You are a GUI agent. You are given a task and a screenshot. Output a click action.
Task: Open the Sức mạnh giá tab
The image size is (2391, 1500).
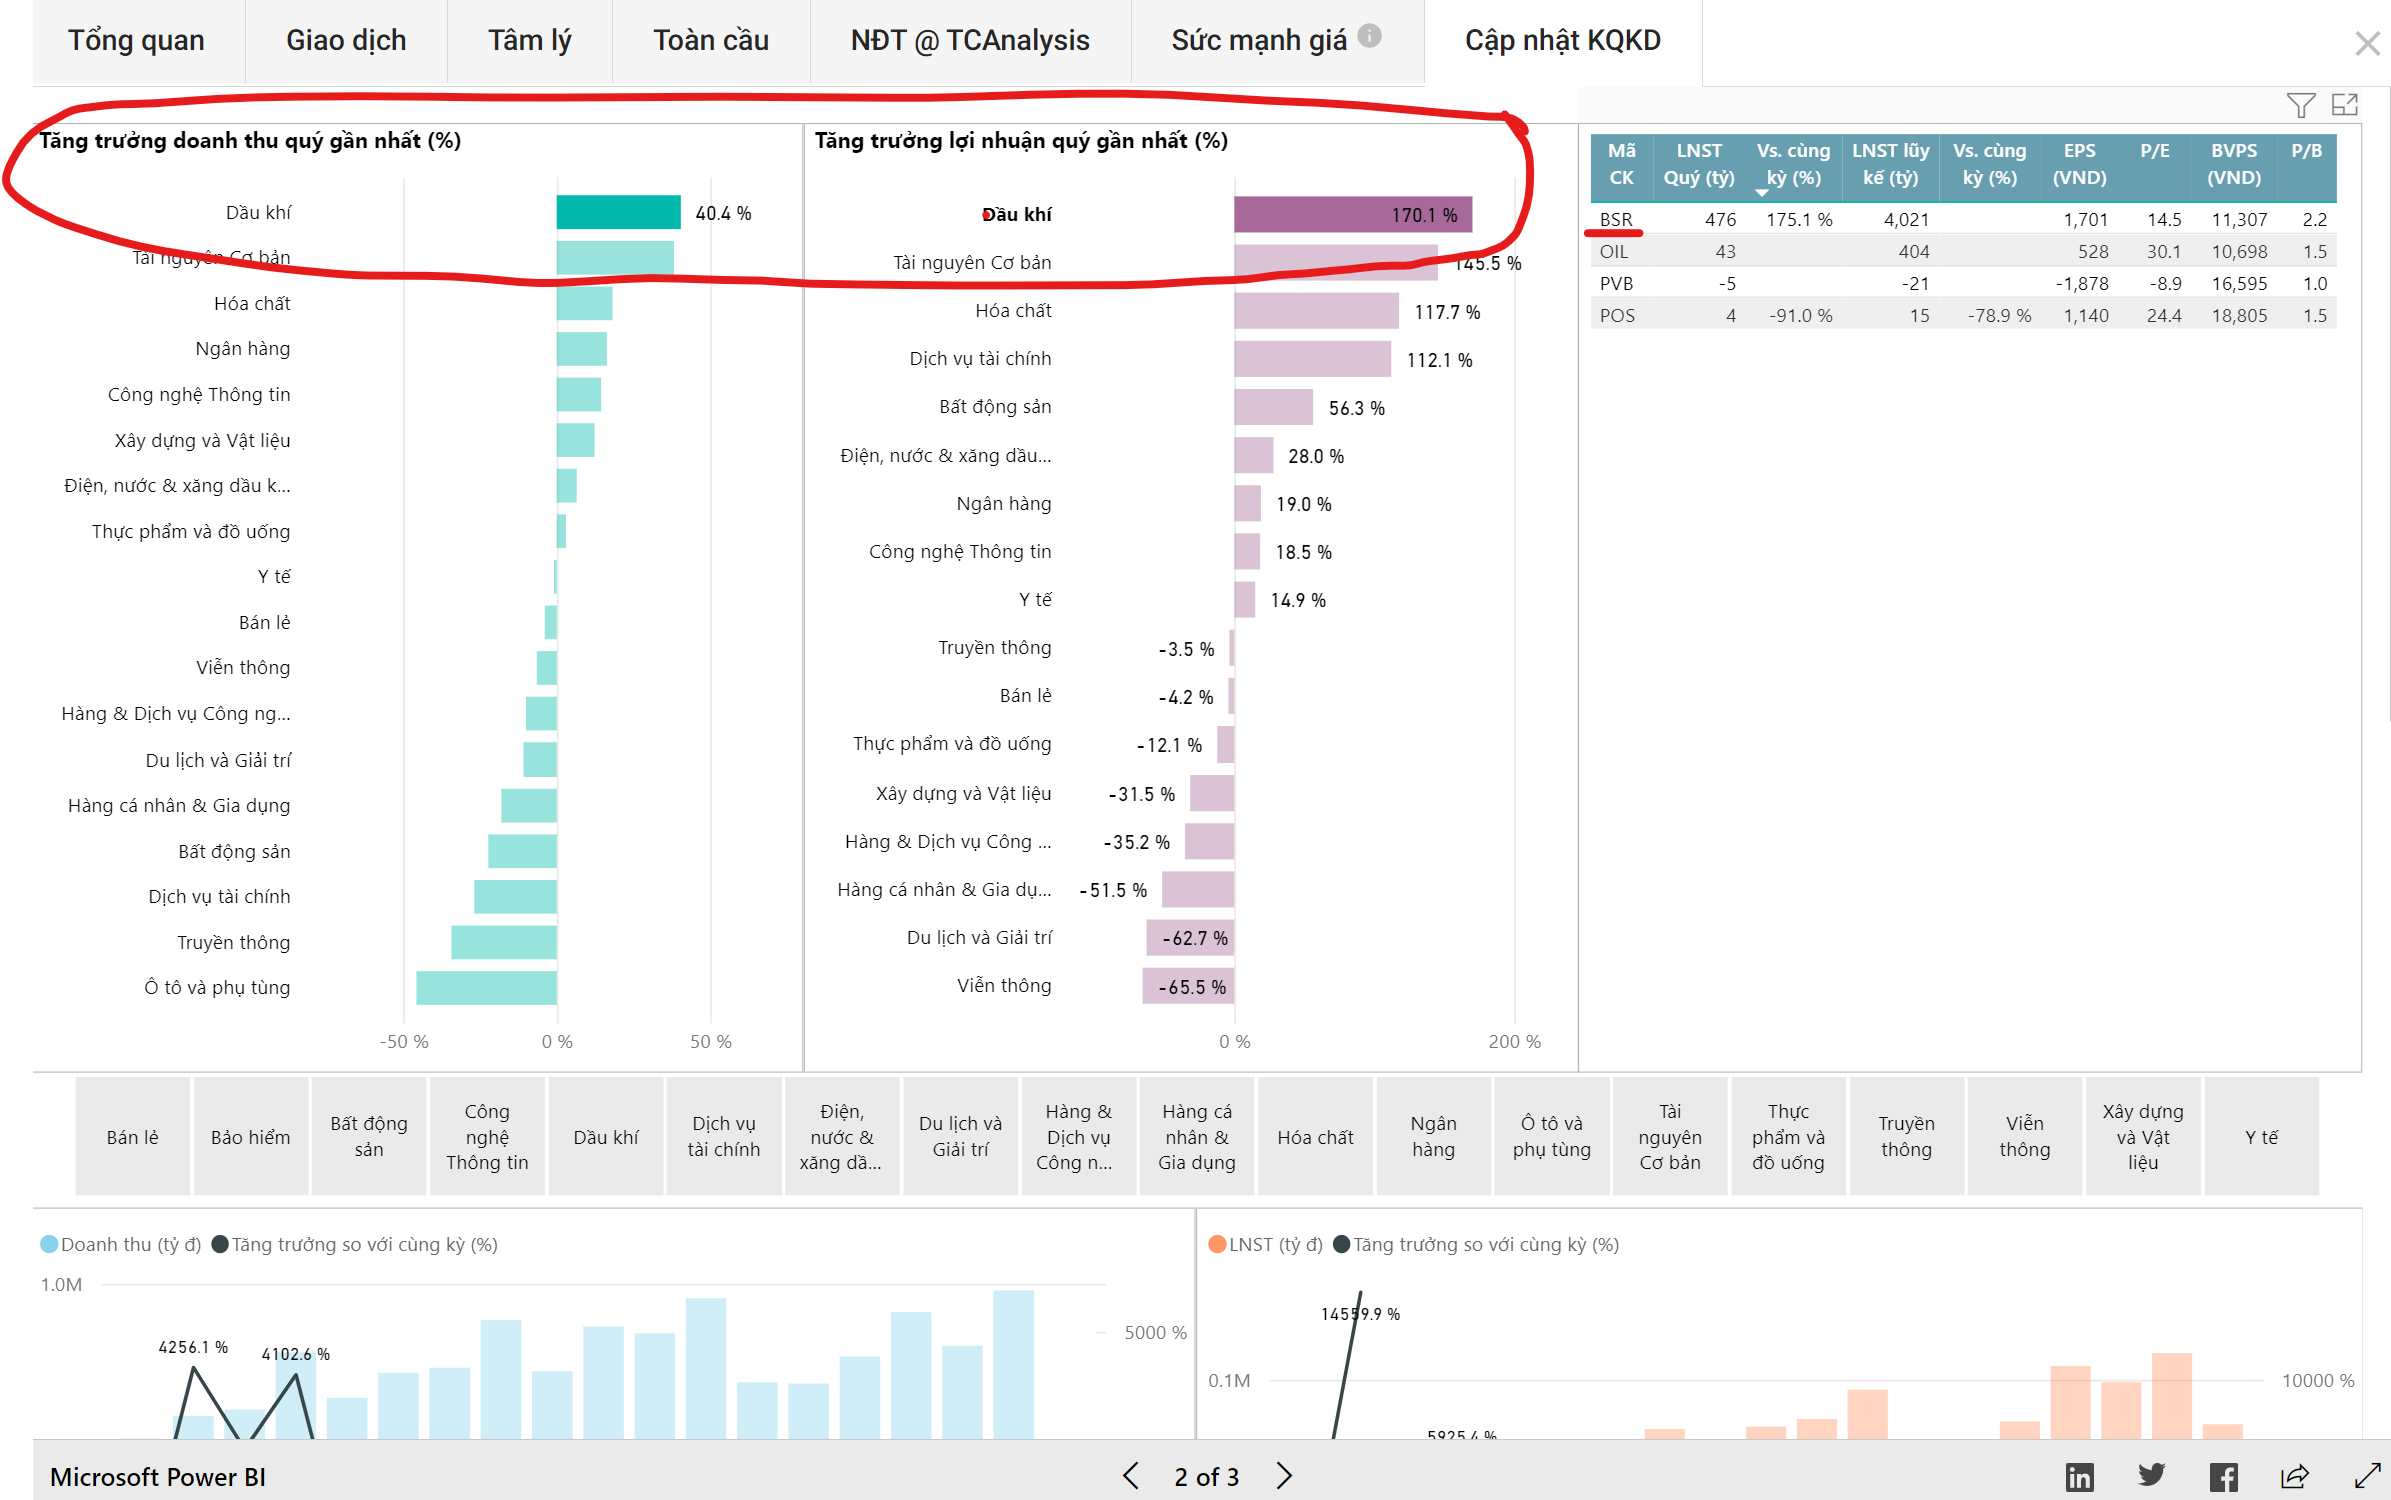[x=1259, y=40]
